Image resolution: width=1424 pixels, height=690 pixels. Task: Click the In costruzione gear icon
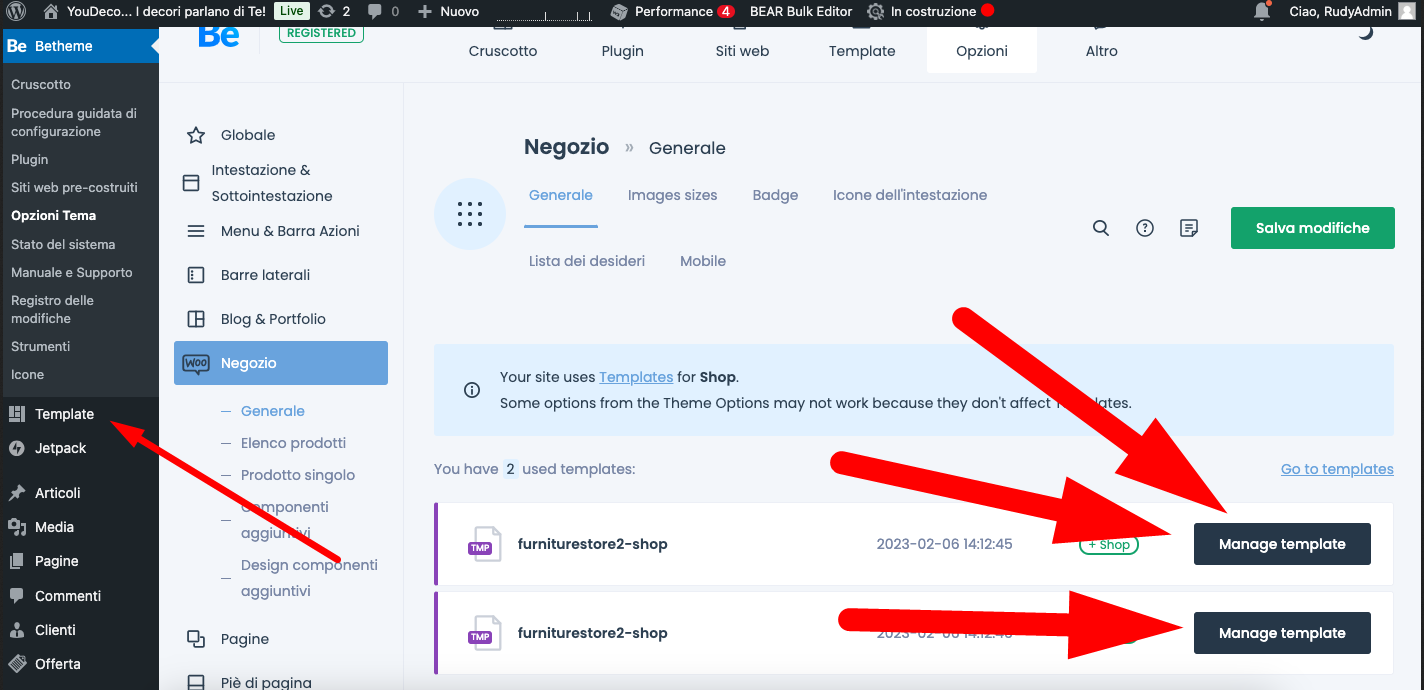tap(876, 12)
